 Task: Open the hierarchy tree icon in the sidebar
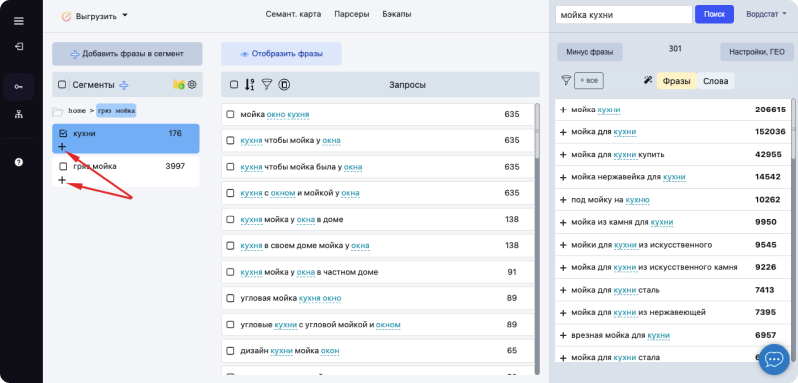tap(19, 114)
